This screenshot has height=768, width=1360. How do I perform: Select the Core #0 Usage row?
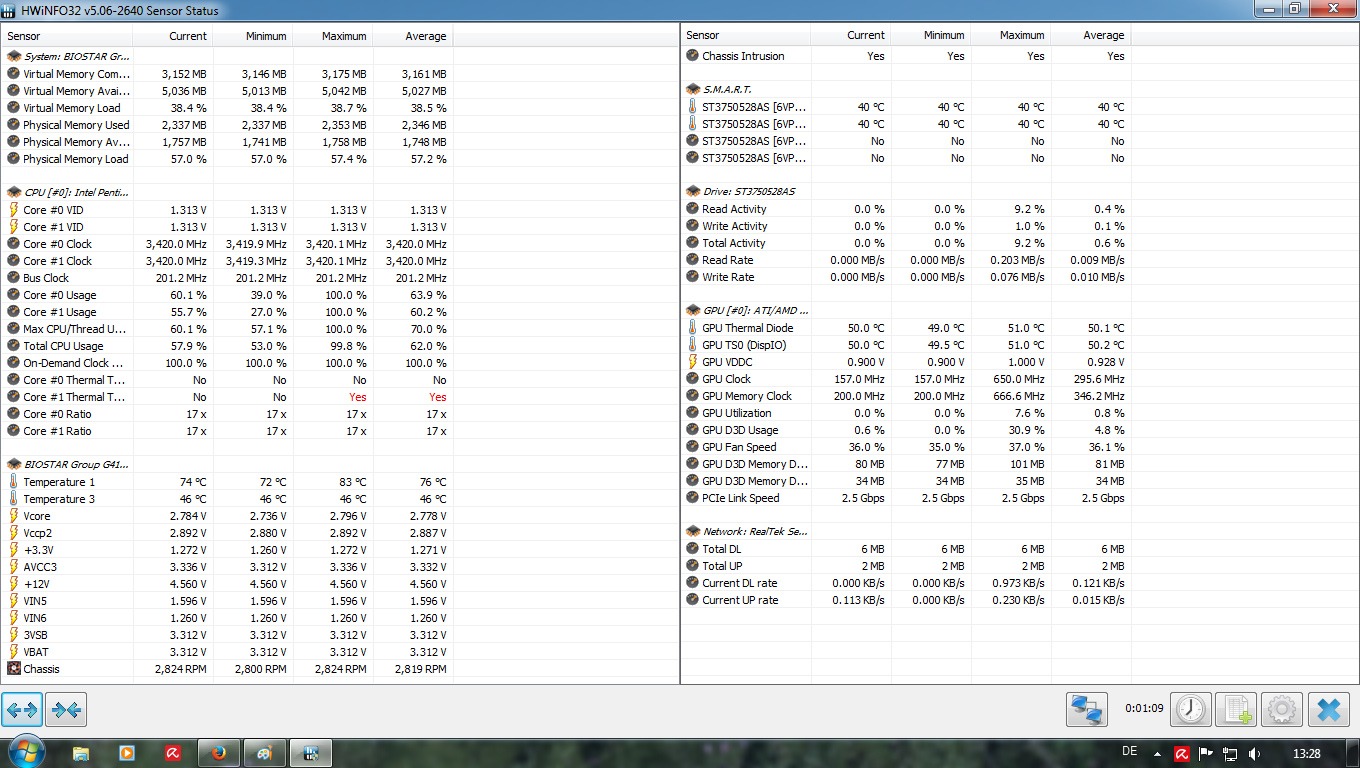pos(227,295)
